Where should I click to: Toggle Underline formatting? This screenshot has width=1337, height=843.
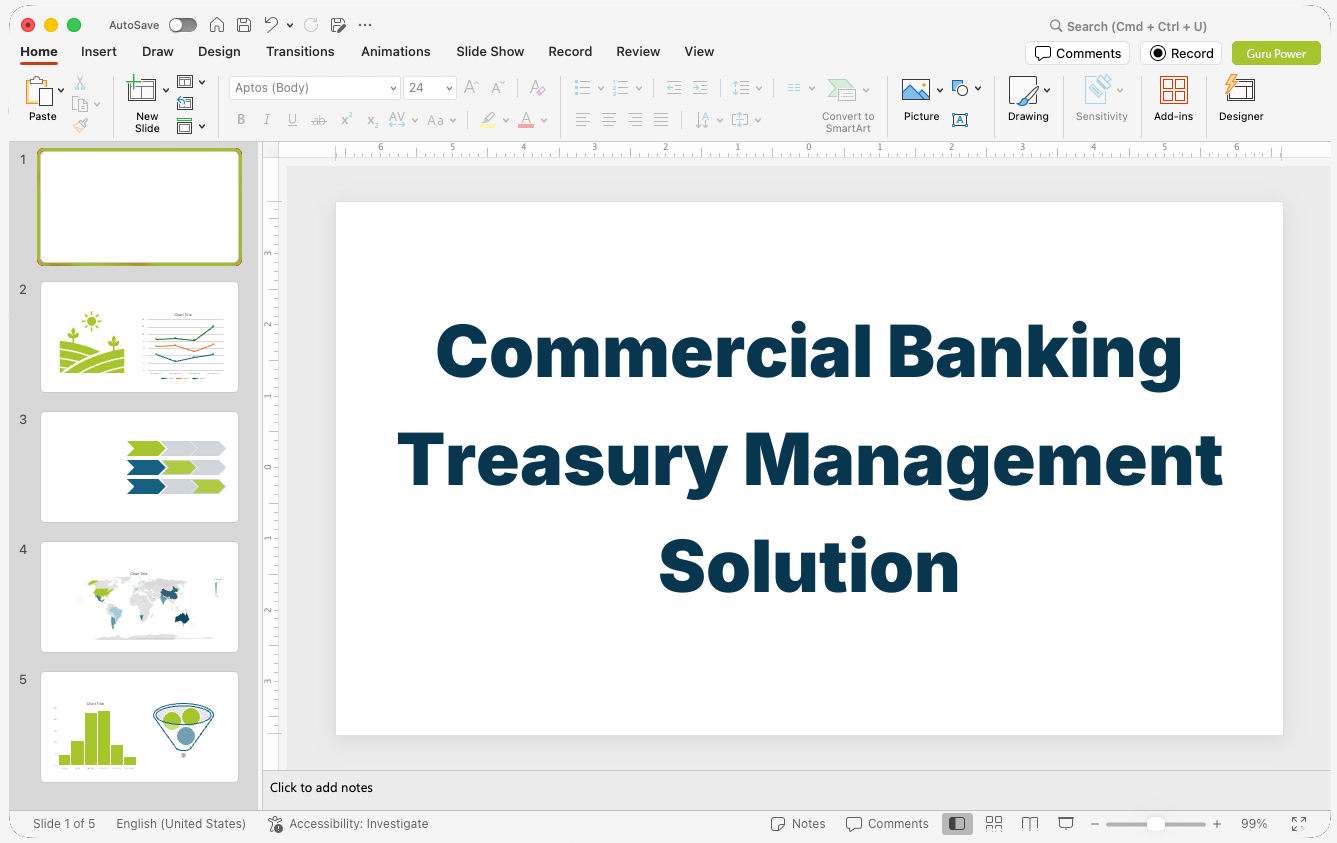292,120
